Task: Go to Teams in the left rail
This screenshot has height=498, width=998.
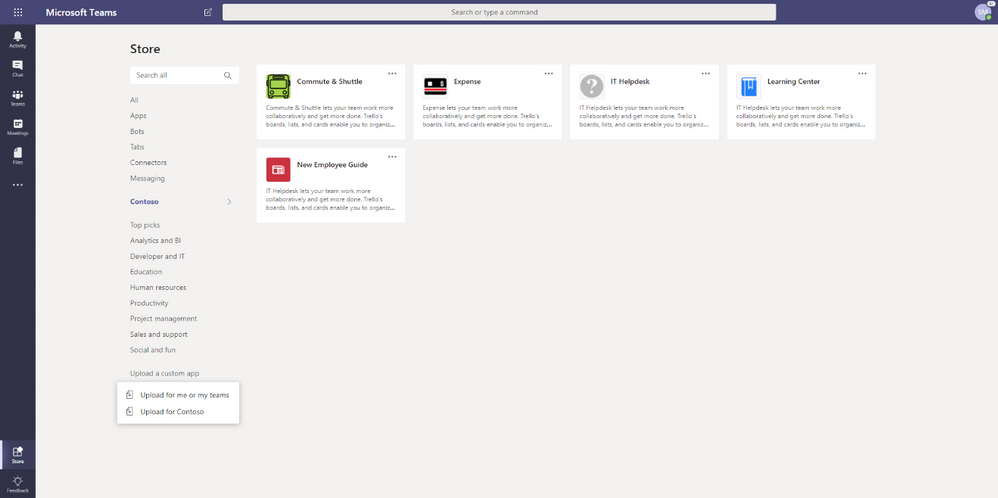Action: tap(18, 98)
